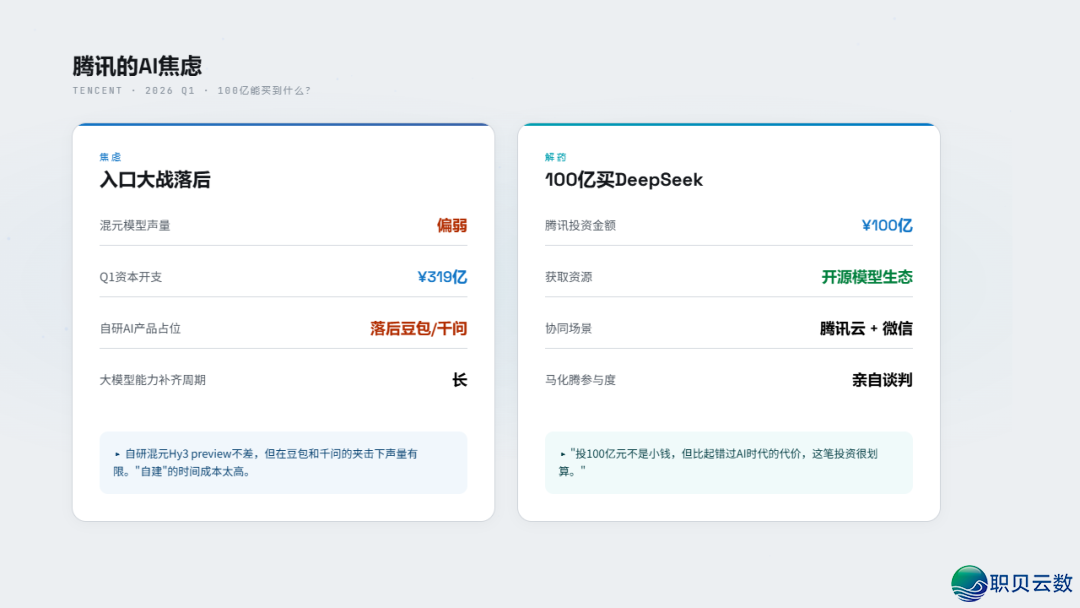The height and width of the screenshot is (608, 1080).
Task: Click the small "解药" tag label
Action: (x=556, y=157)
